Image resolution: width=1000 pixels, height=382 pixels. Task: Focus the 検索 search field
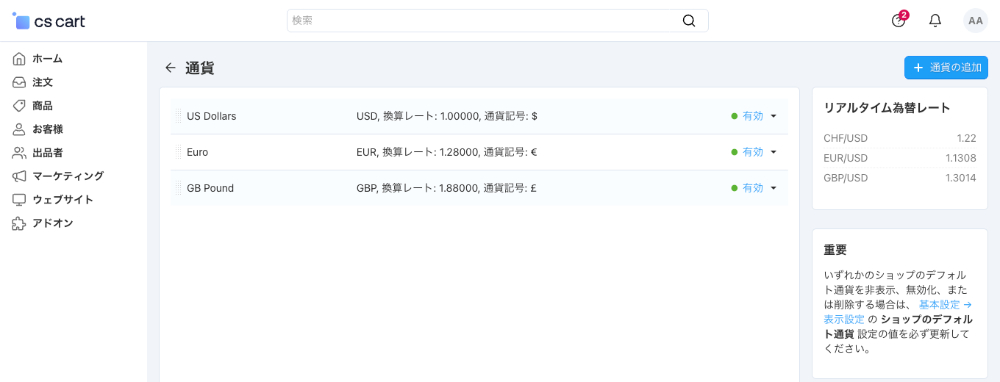497,20
